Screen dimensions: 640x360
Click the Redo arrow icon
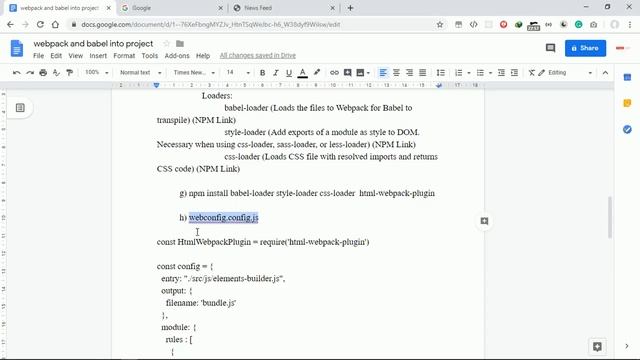pos(30,73)
